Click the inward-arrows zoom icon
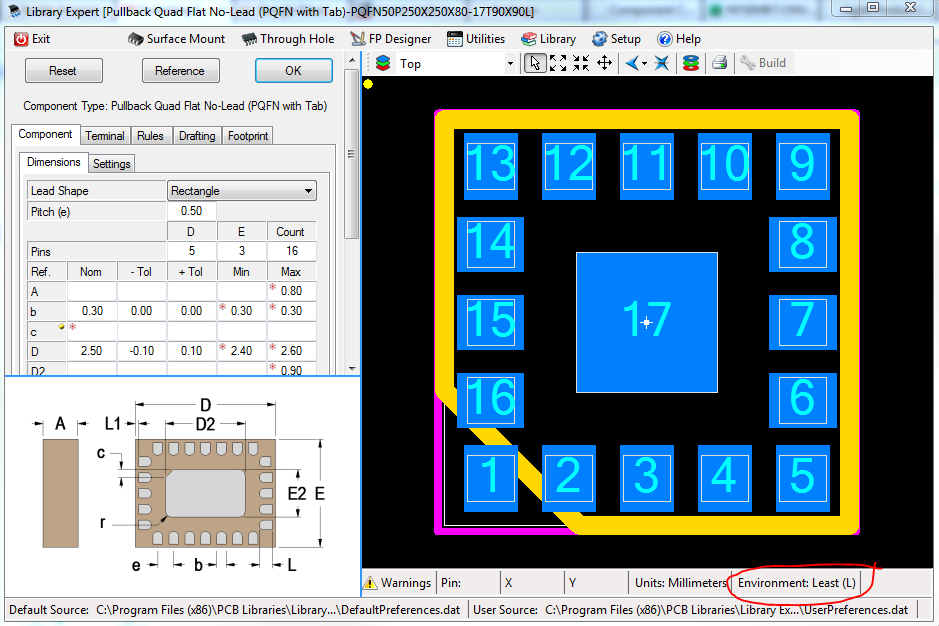This screenshot has width=939, height=626. 581,63
